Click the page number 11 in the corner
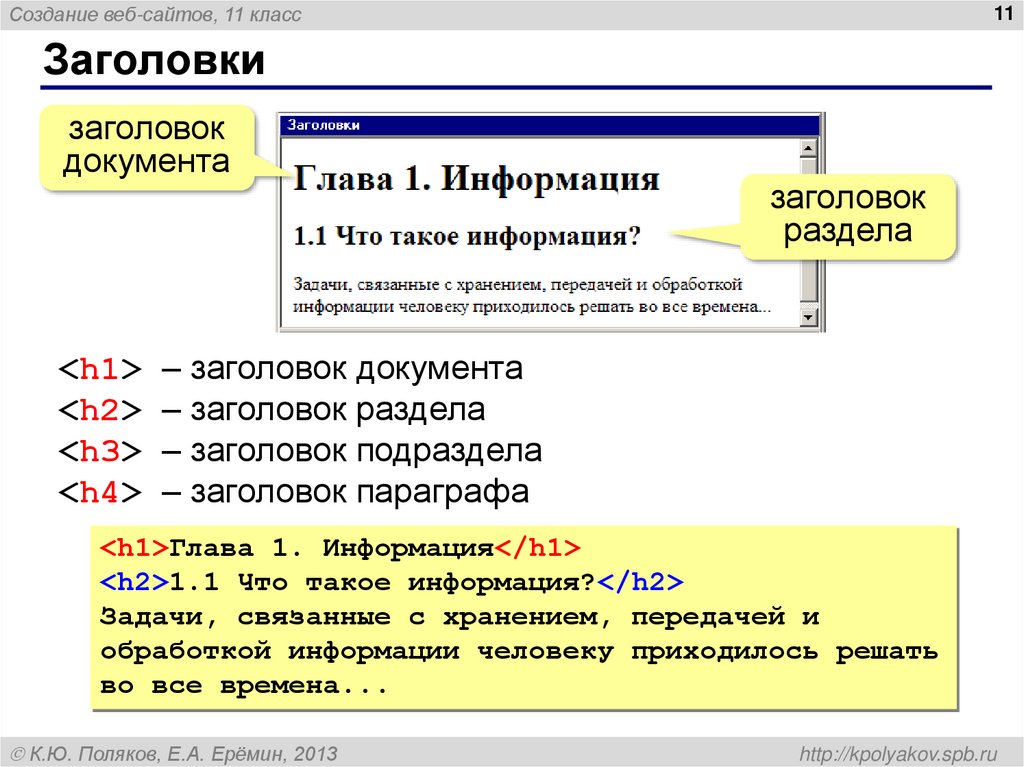1024x767 pixels. [x=1004, y=12]
